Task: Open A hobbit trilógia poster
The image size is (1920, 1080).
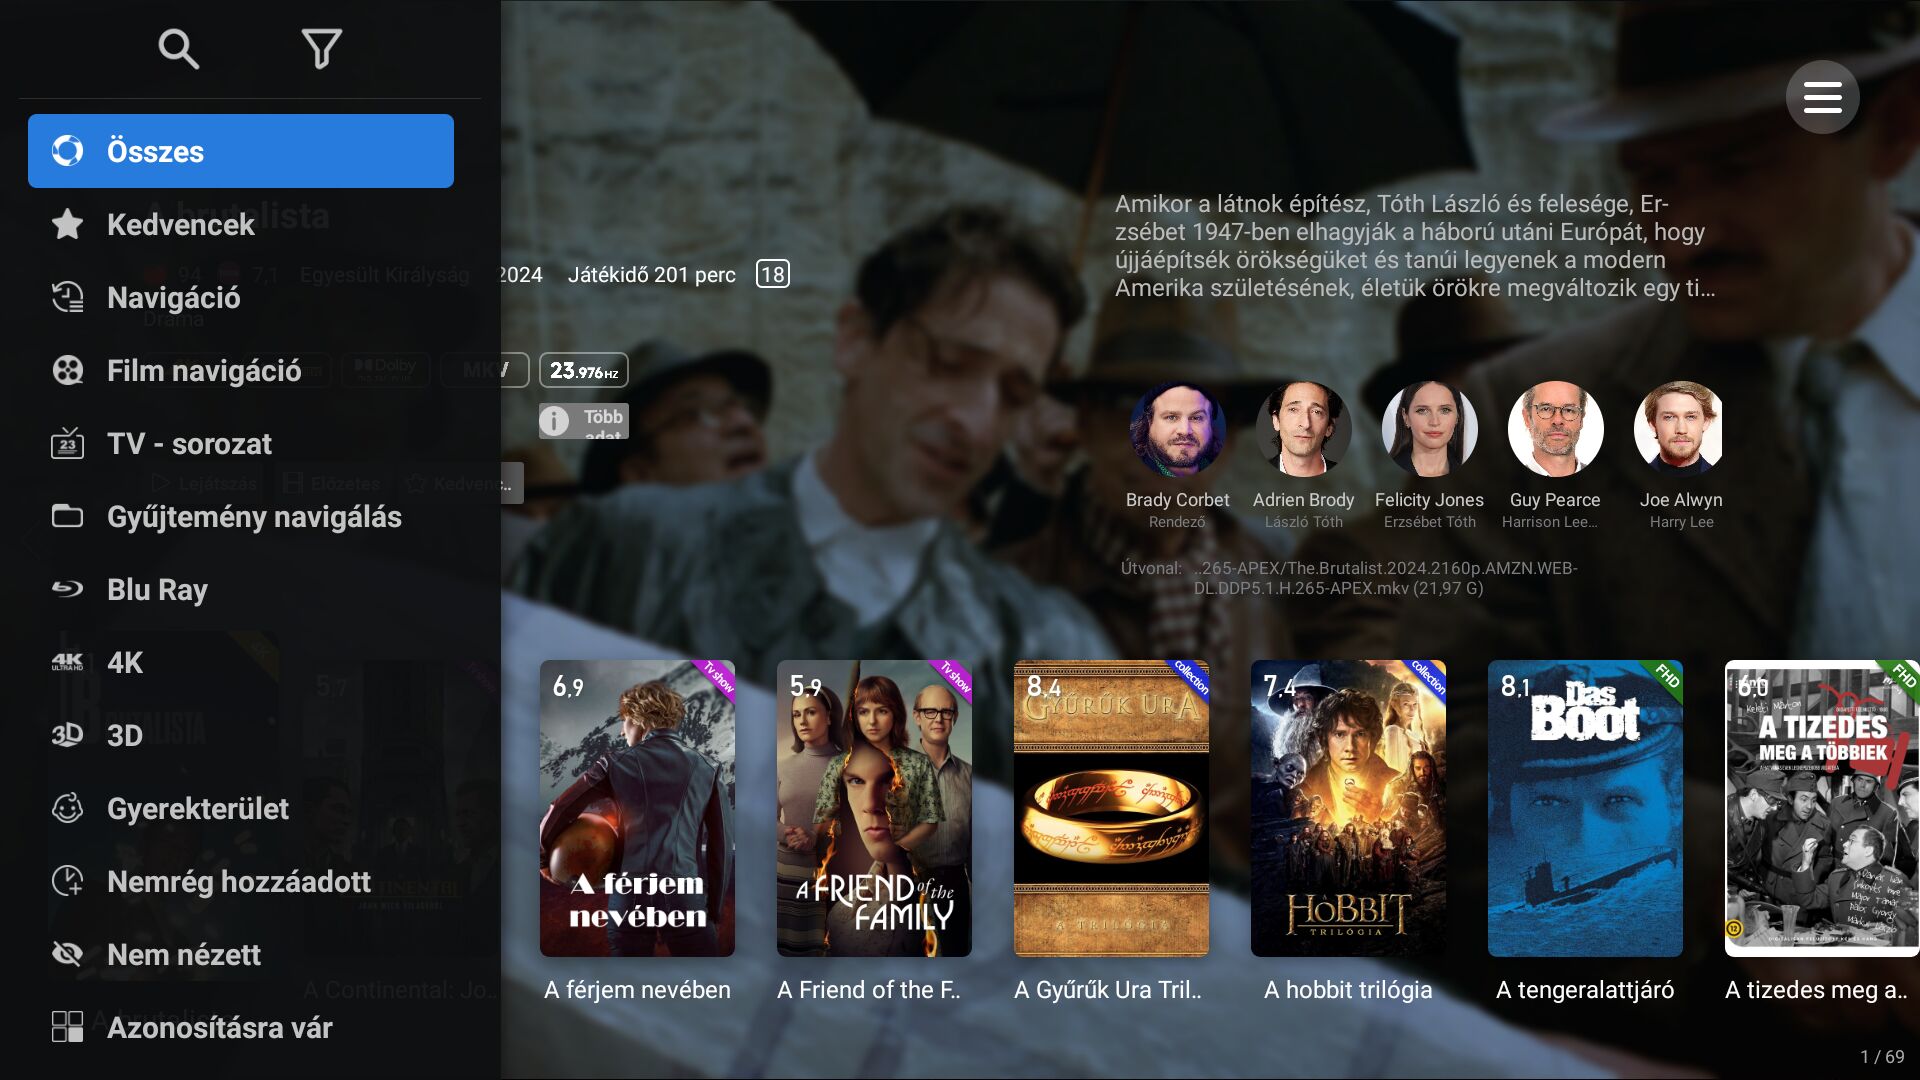Action: point(1348,808)
